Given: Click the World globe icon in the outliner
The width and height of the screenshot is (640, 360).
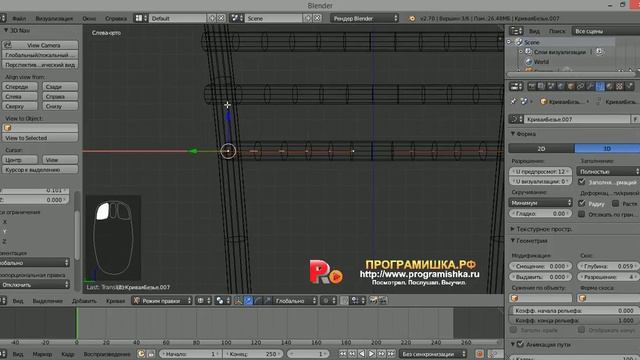Looking at the screenshot, I should [x=529, y=62].
